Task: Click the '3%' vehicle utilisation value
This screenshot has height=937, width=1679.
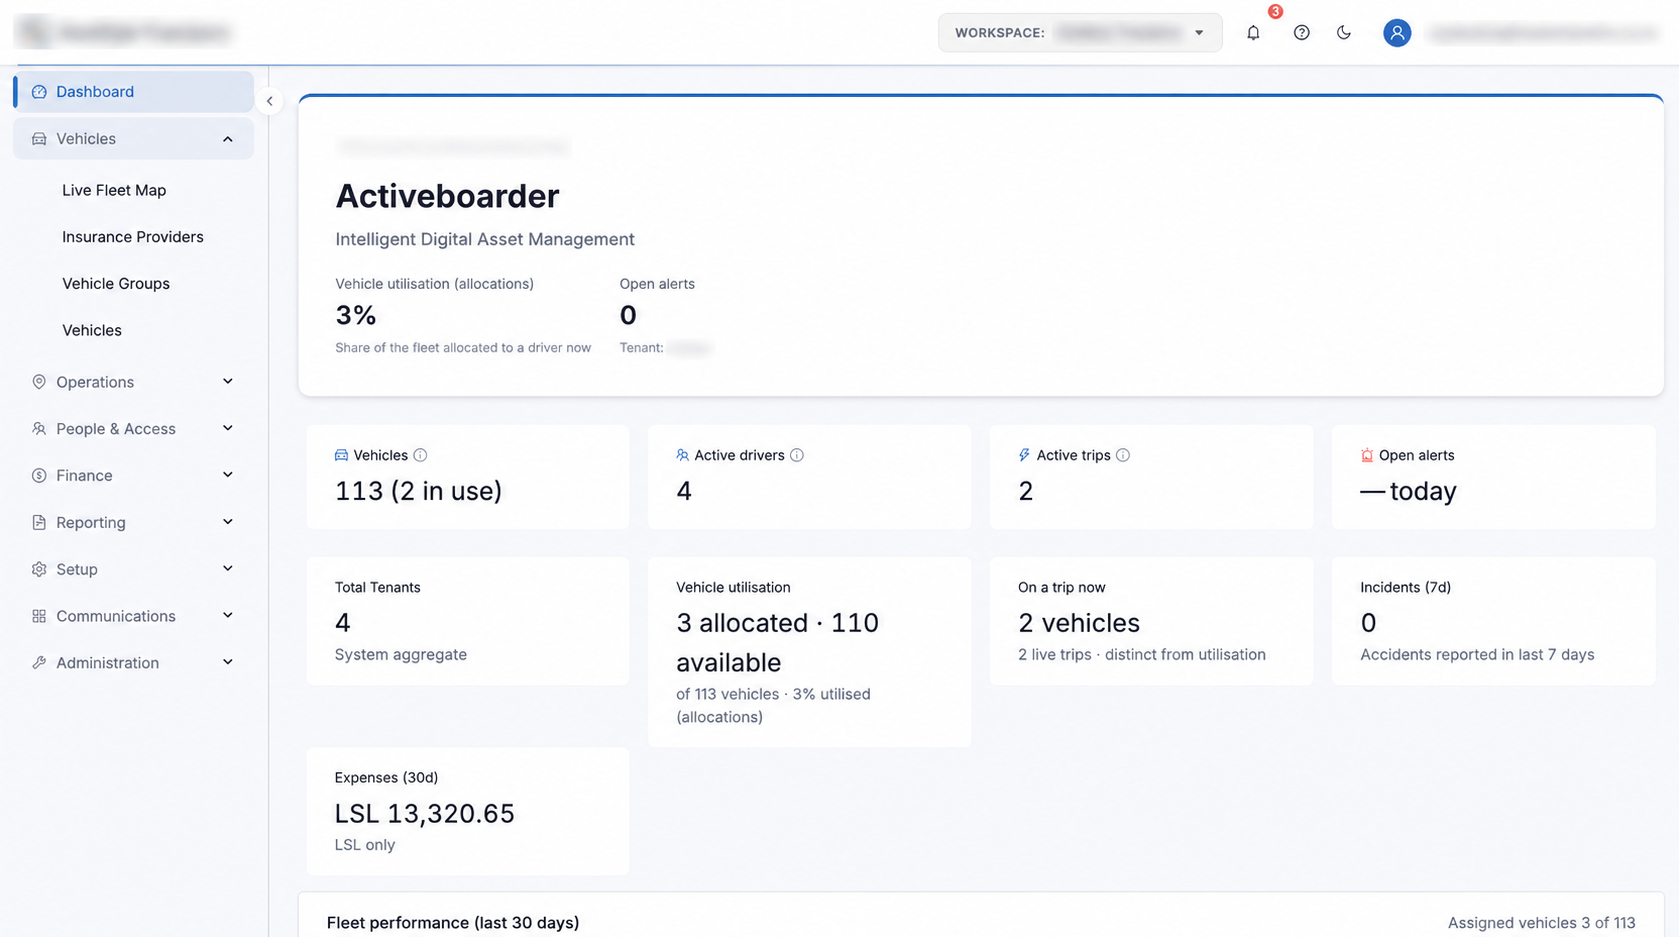Action: (356, 316)
